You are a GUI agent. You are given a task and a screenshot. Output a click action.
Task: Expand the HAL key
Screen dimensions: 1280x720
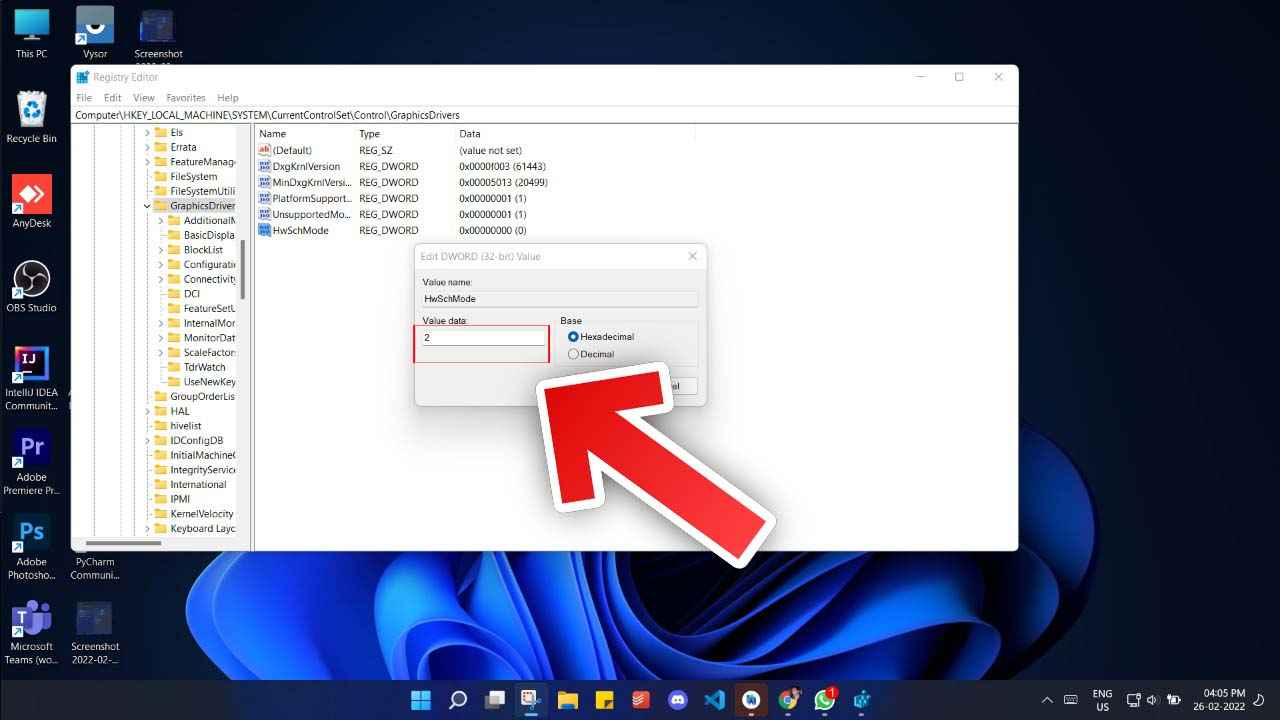(147, 411)
